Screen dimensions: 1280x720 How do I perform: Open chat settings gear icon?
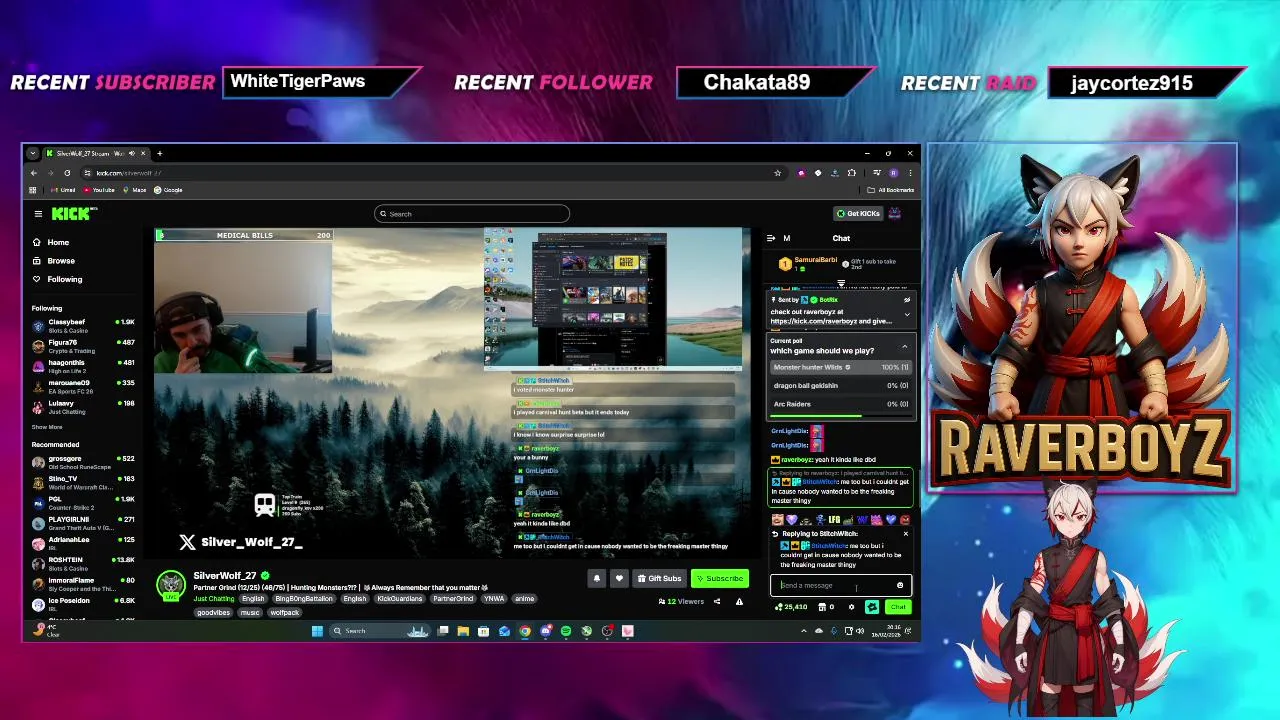[x=851, y=607]
